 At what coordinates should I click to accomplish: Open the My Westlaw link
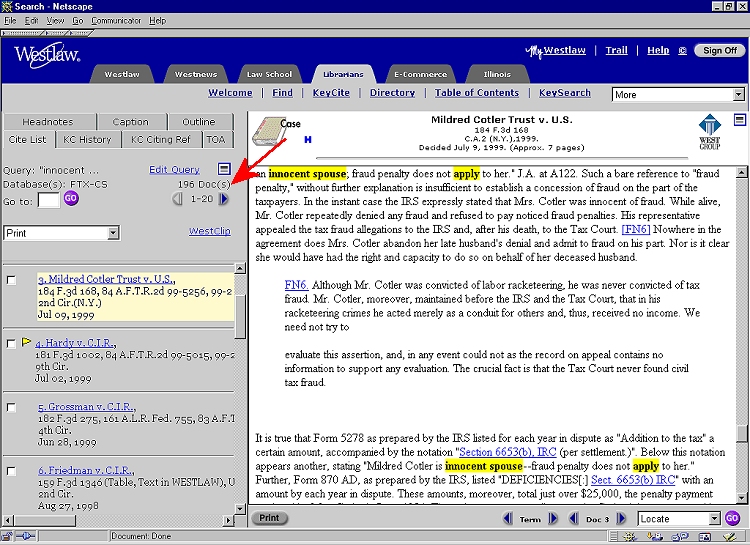coord(555,50)
